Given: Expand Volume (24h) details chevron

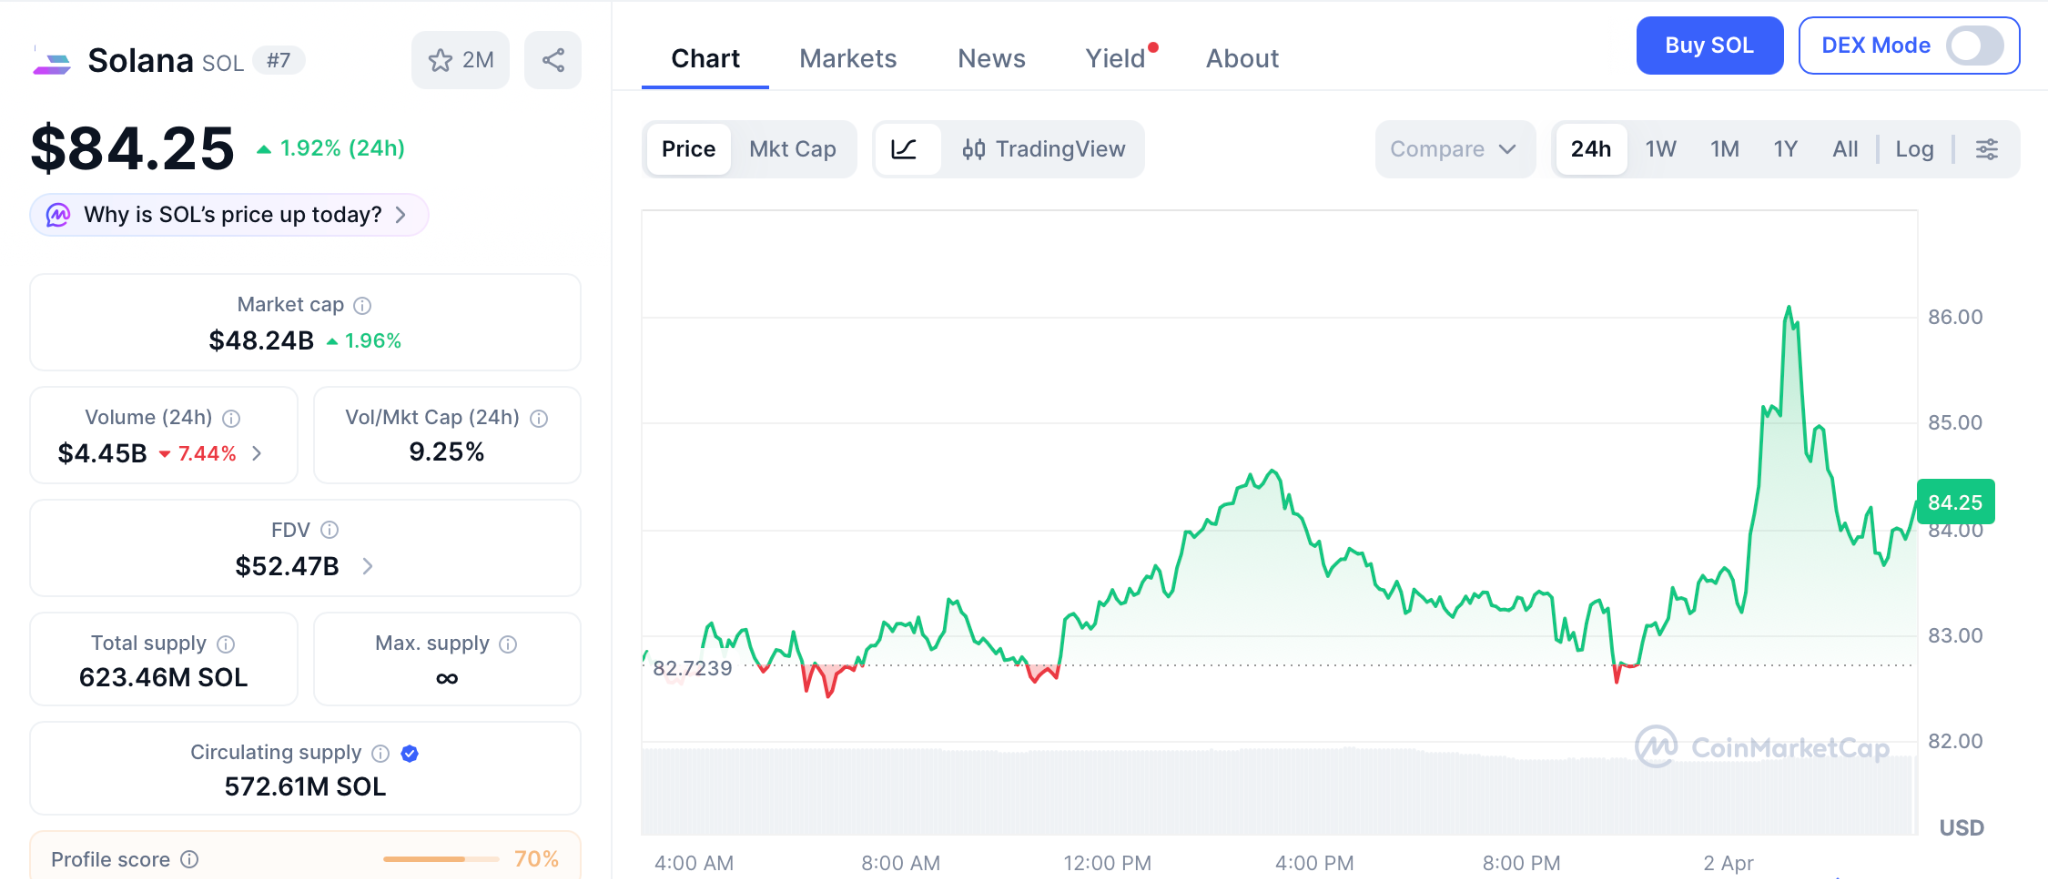Looking at the screenshot, I should (x=257, y=453).
